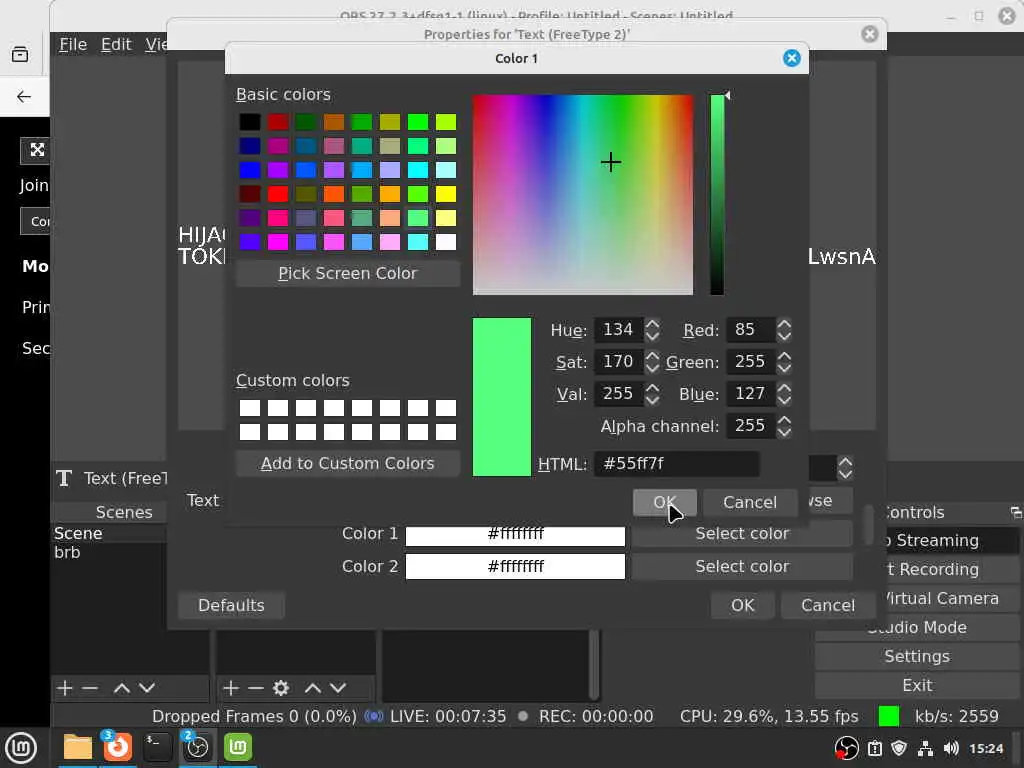
Task: Click the Hue value input field
Action: click(x=619, y=330)
